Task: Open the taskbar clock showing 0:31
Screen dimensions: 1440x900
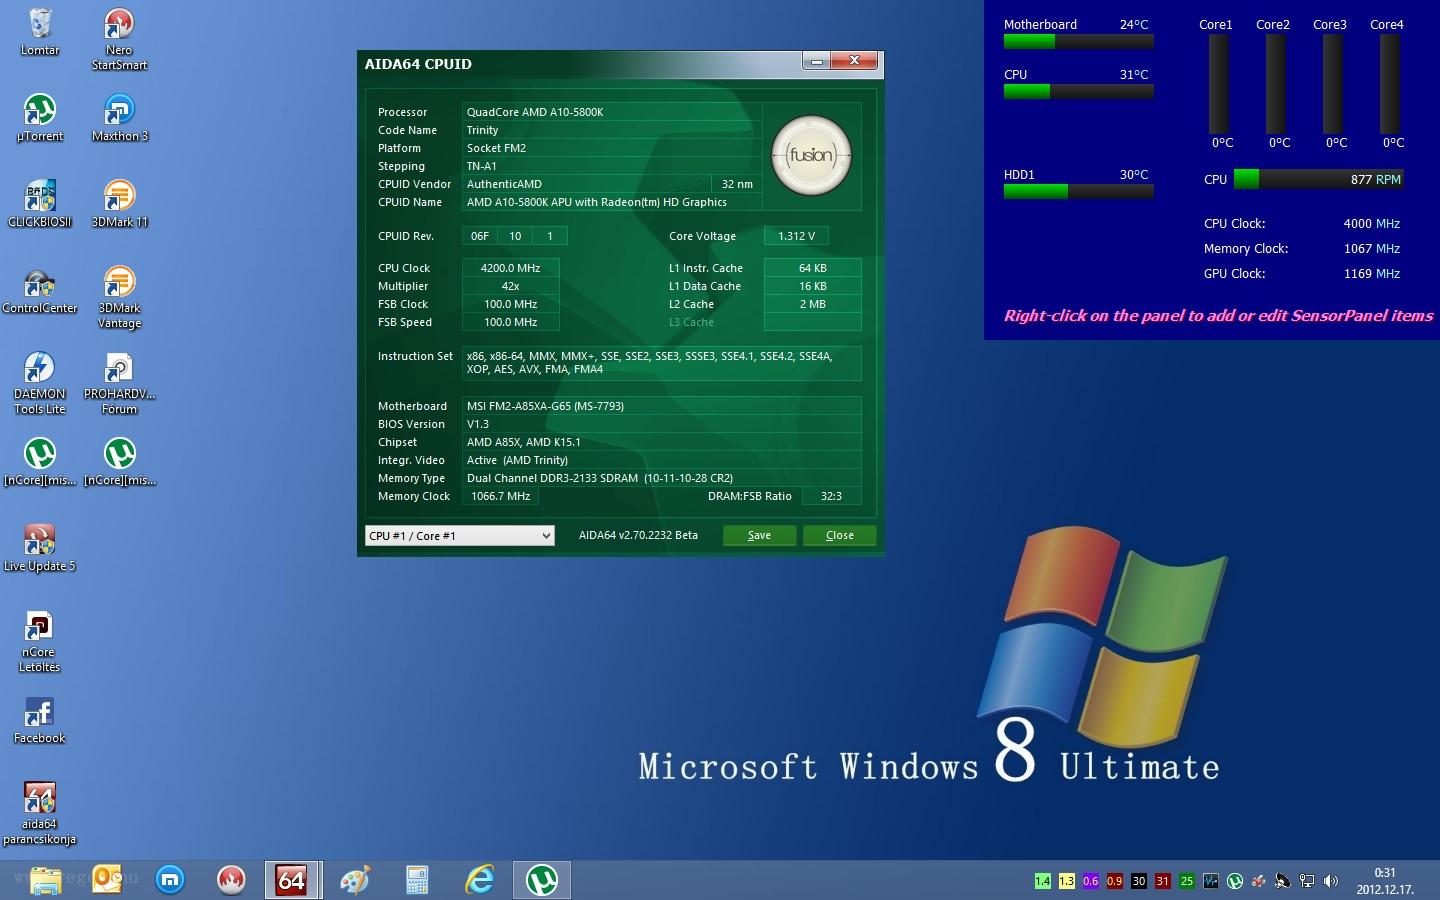Action: 1385,881
